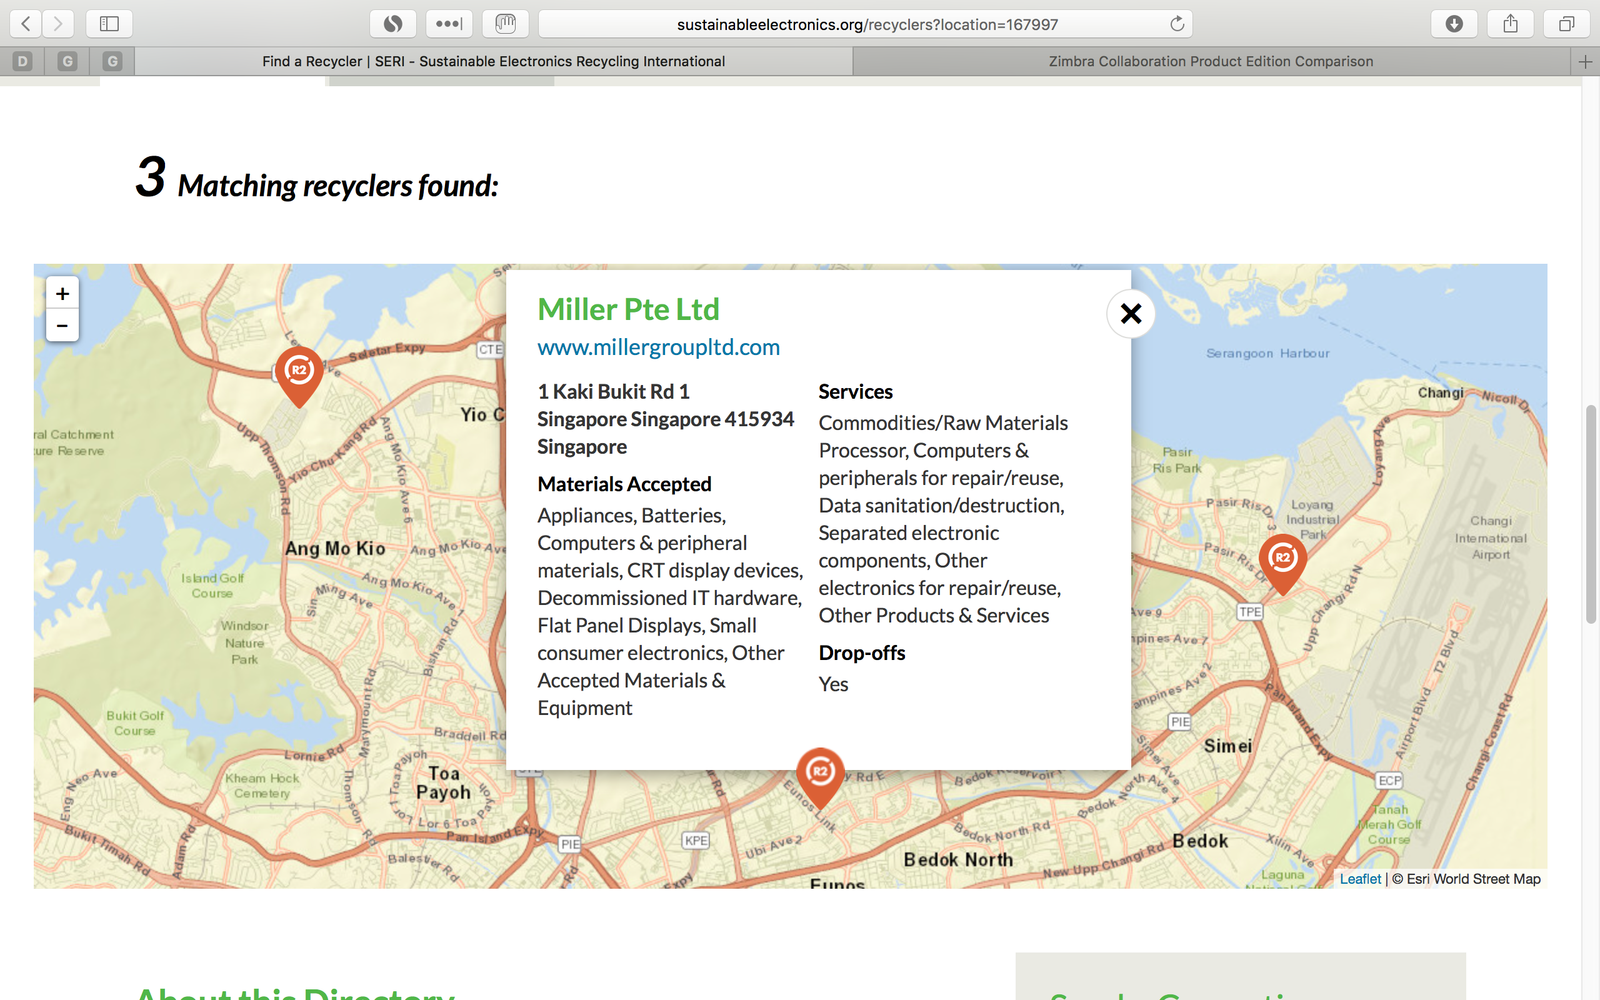Image resolution: width=1600 pixels, height=1000 pixels.
Task: Click the R2 marker below the popup
Action: coord(820,774)
